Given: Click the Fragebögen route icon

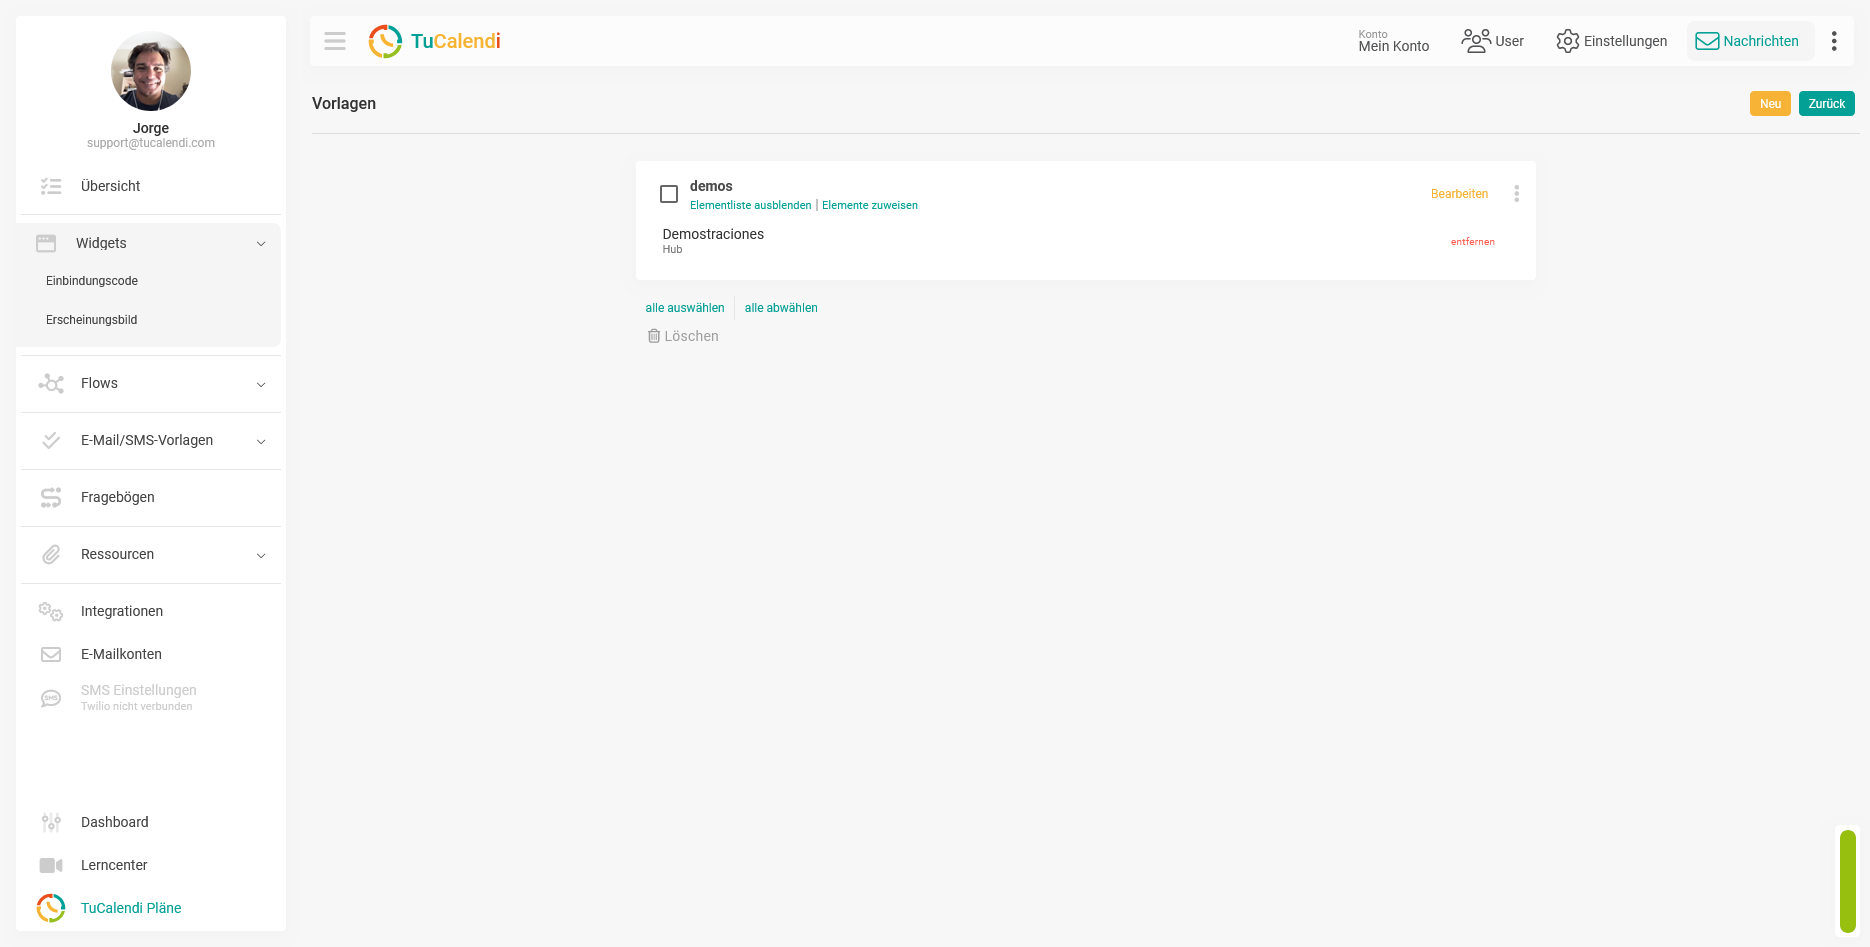Looking at the screenshot, I should point(51,497).
